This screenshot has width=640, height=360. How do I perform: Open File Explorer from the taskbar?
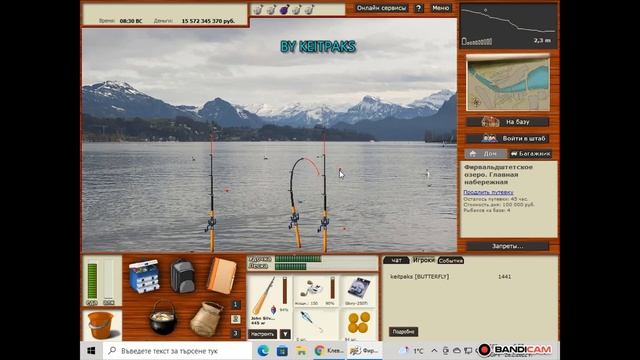click(x=301, y=351)
